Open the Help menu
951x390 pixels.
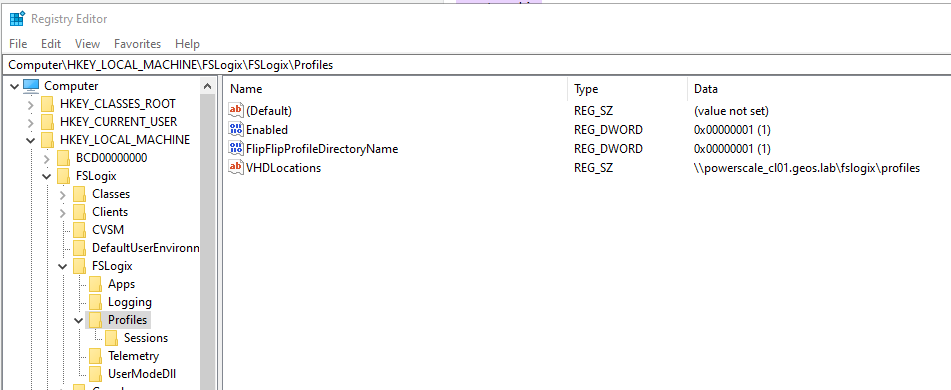point(187,44)
